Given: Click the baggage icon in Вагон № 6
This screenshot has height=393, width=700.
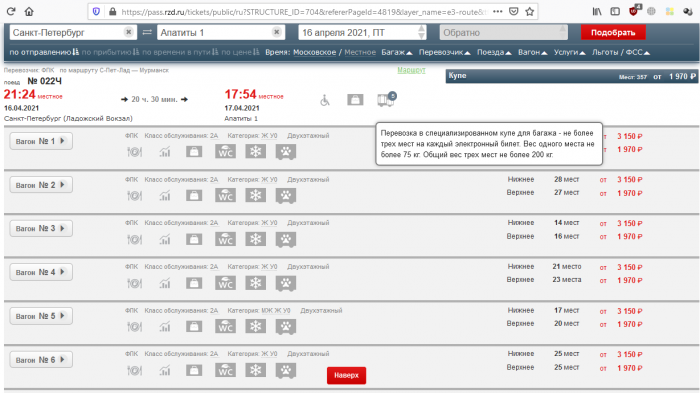Looking at the screenshot, I should coord(194,370).
